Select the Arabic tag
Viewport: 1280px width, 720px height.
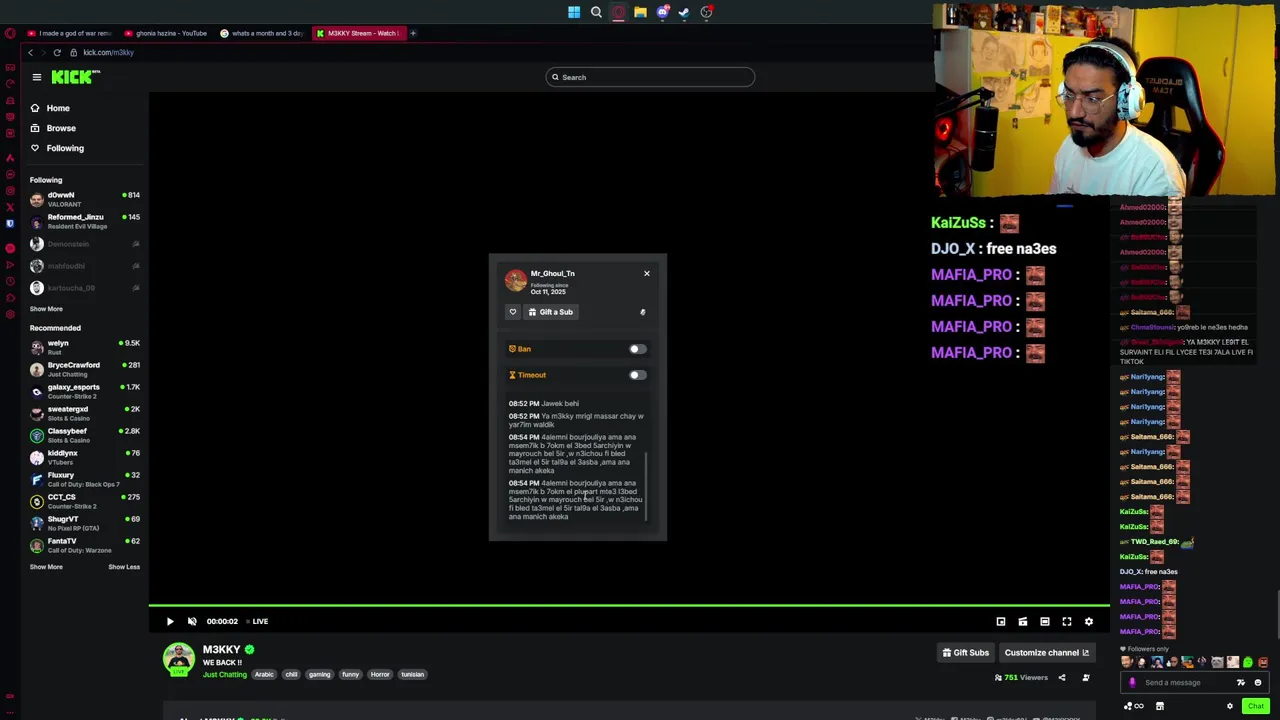click(264, 674)
